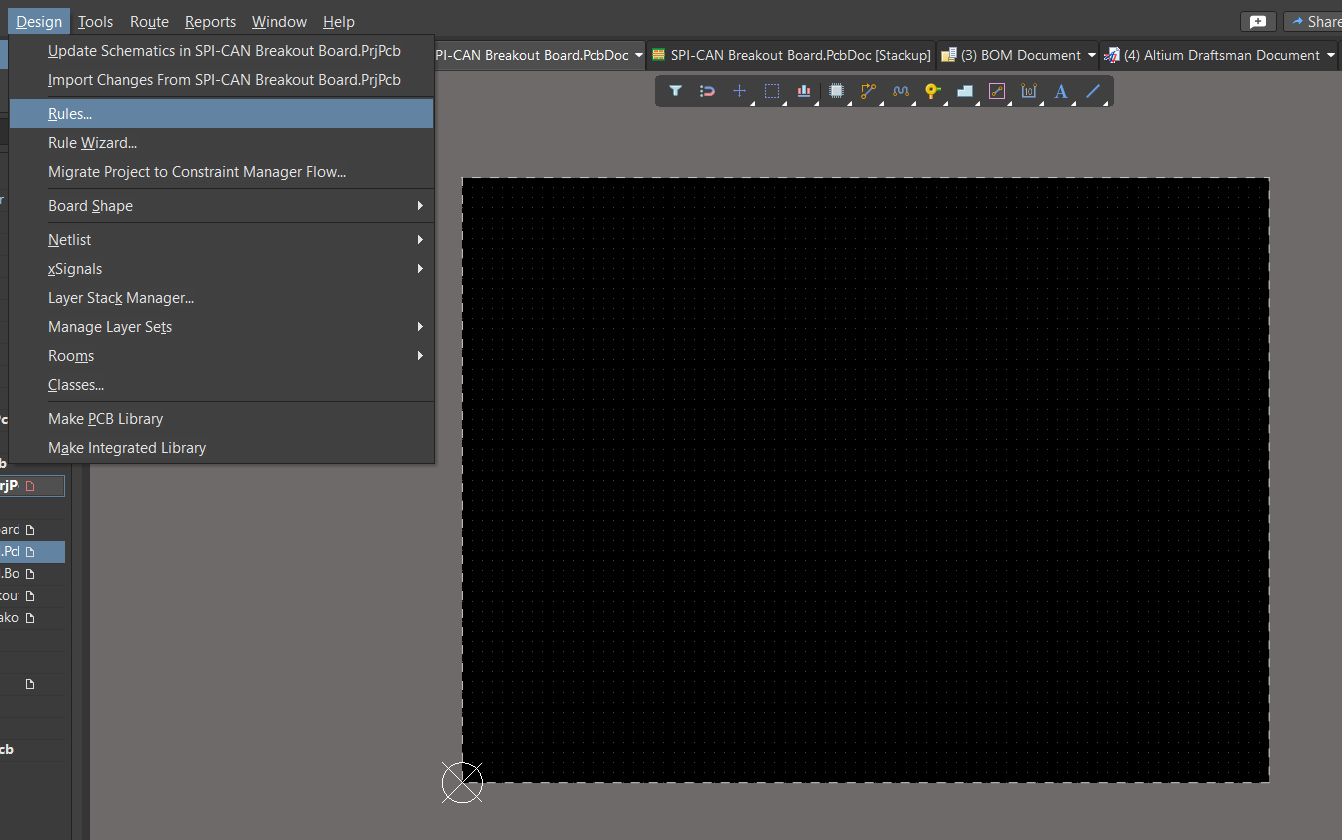The image size is (1342, 840).
Task: Click the selection filter funnel icon
Action: click(676, 91)
